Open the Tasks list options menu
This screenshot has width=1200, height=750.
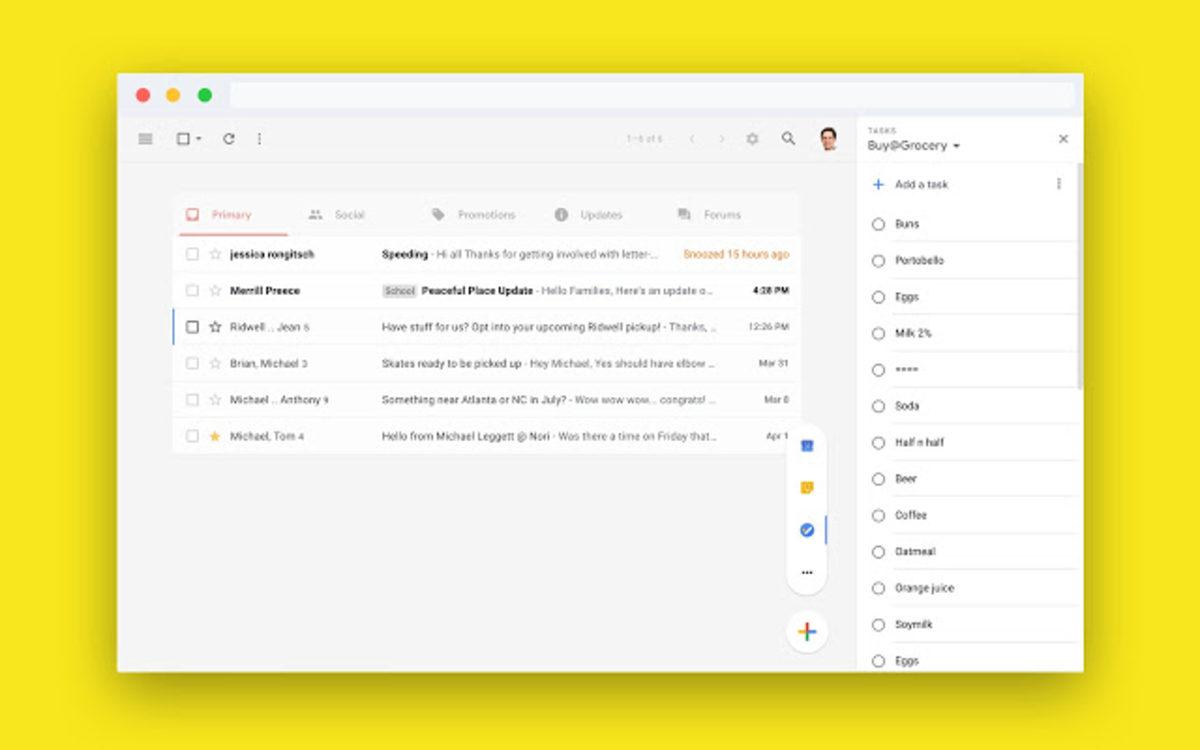1057,185
